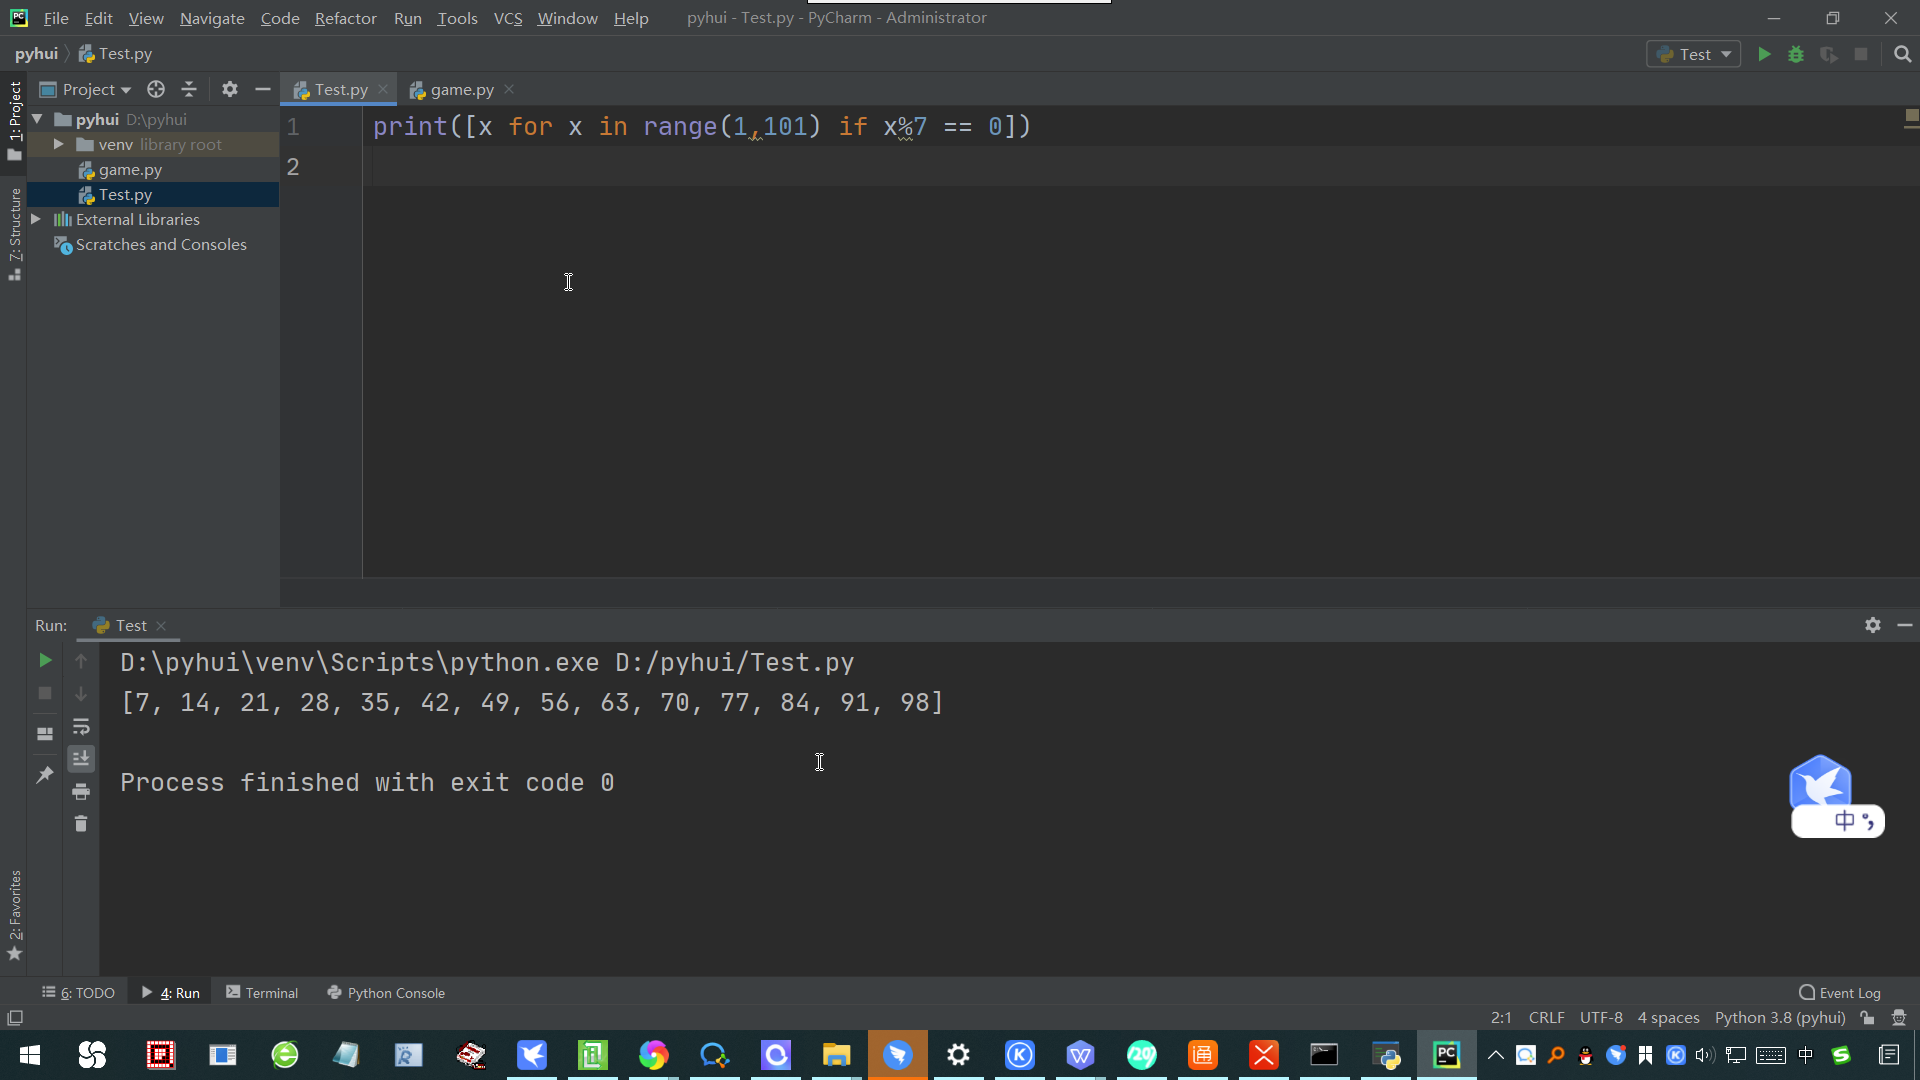
Task: Toggle soft-wrap in Run console
Action: pyautogui.click(x=81, y=727)
